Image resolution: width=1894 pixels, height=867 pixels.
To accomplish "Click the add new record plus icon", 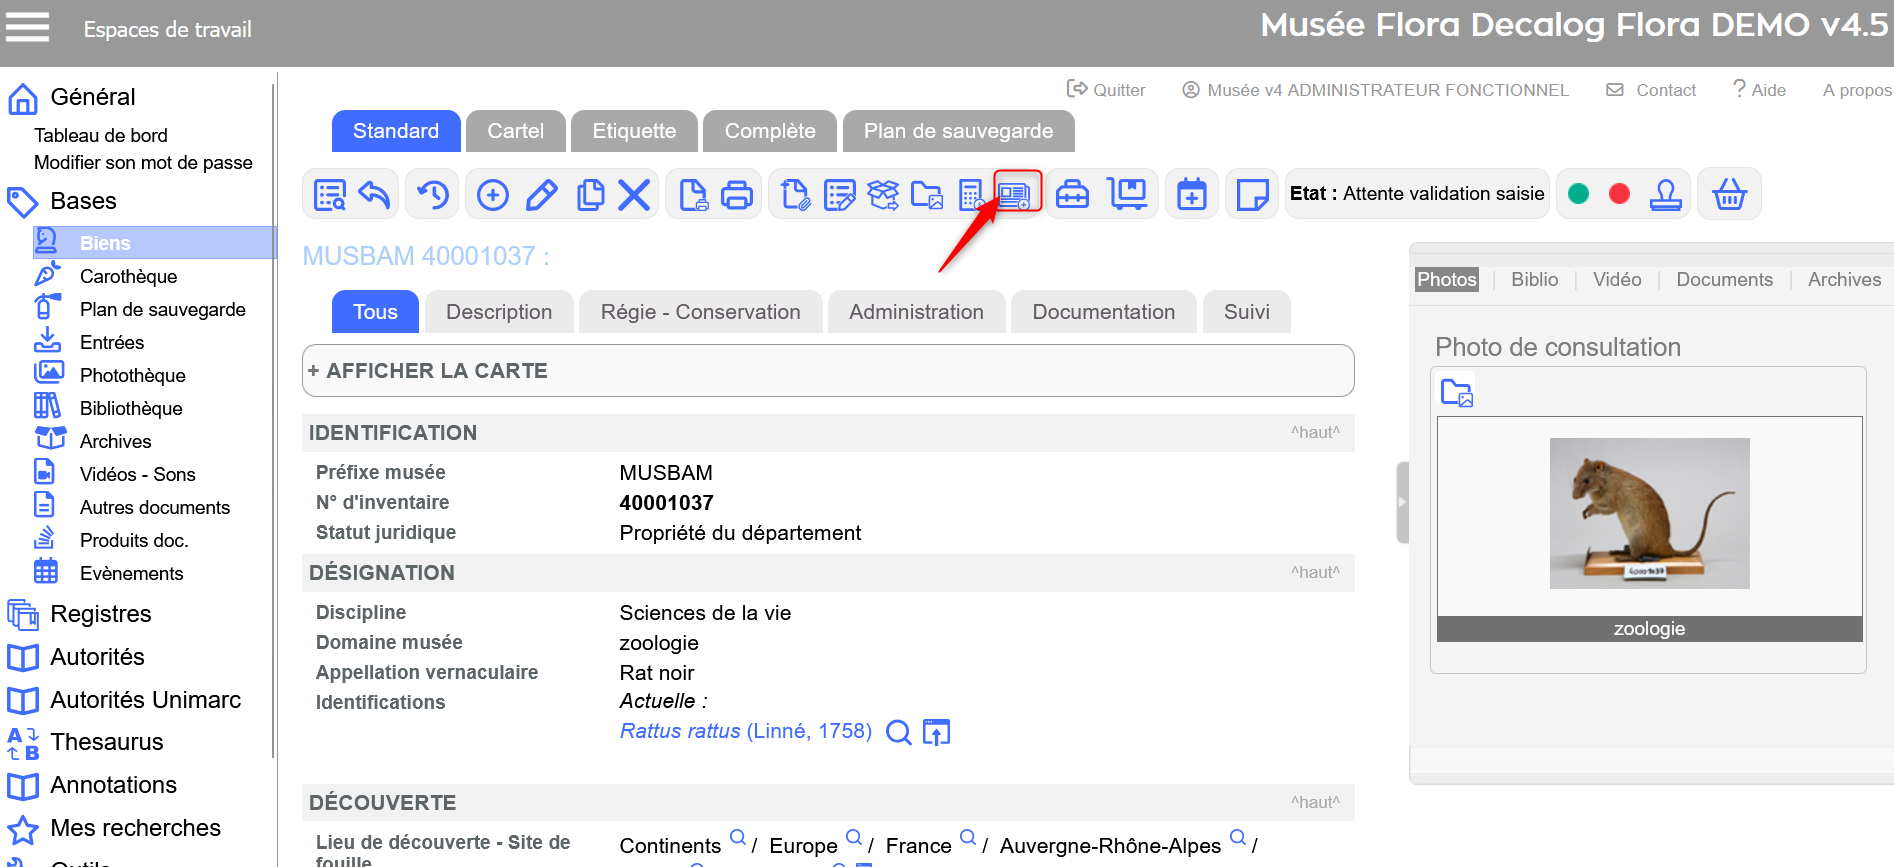I will (x=492, y=194).
